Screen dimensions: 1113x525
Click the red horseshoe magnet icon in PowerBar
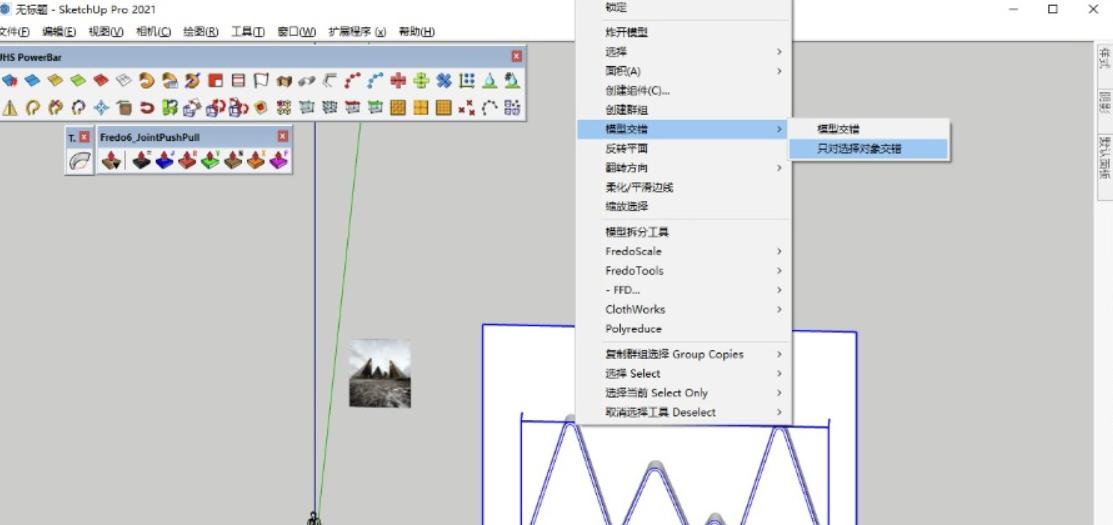click(x=147, y=107)
